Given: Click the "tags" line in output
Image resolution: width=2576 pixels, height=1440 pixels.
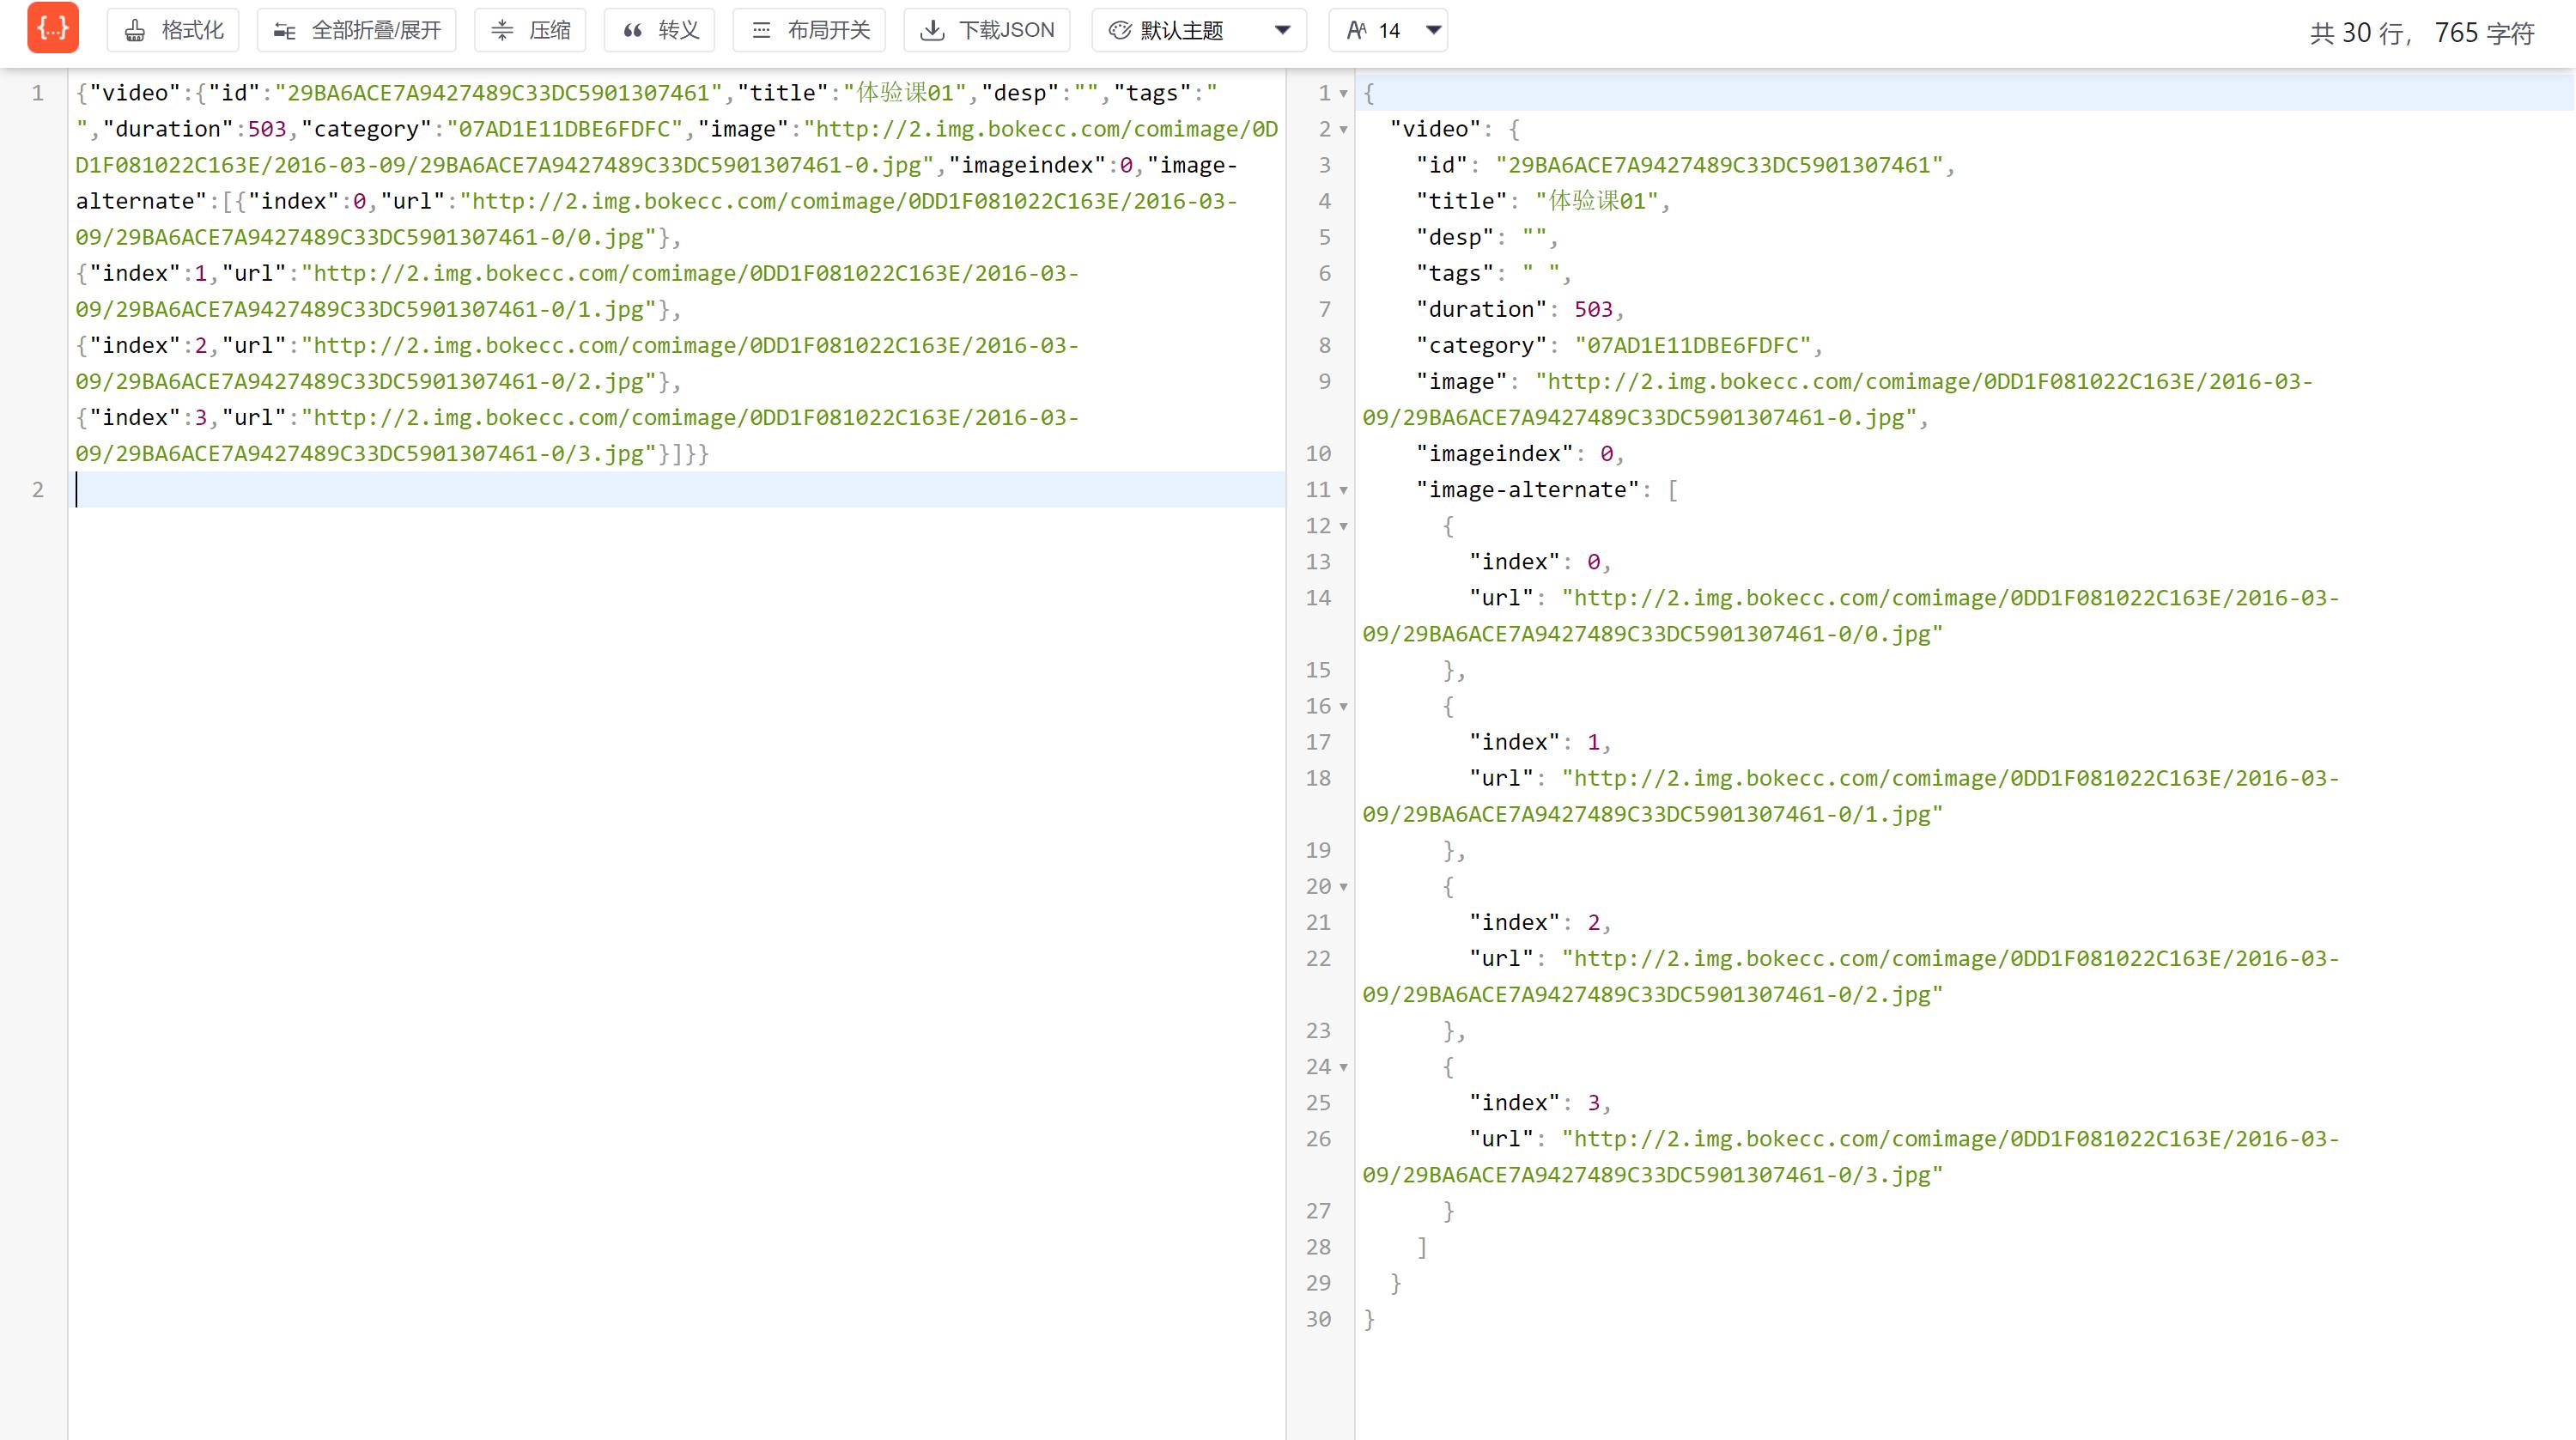Looking at the screenshot, I should pos(1493,273).
